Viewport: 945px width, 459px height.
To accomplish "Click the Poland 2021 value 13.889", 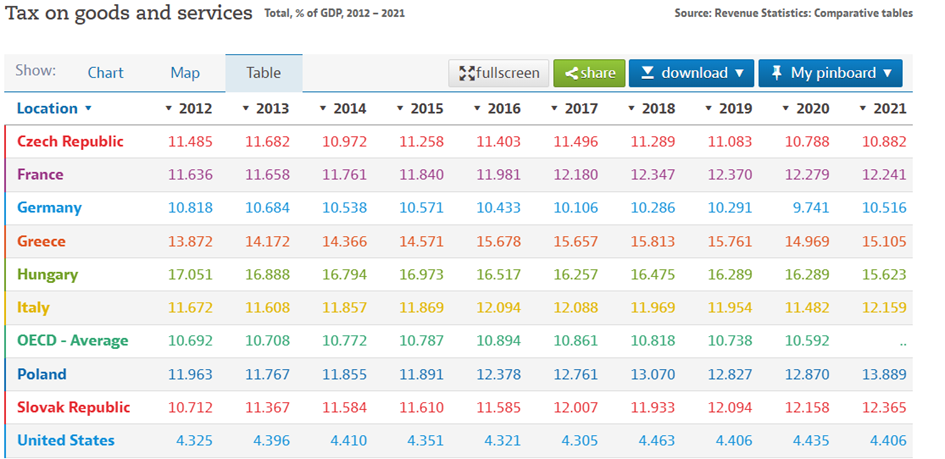I will point(884,374).
